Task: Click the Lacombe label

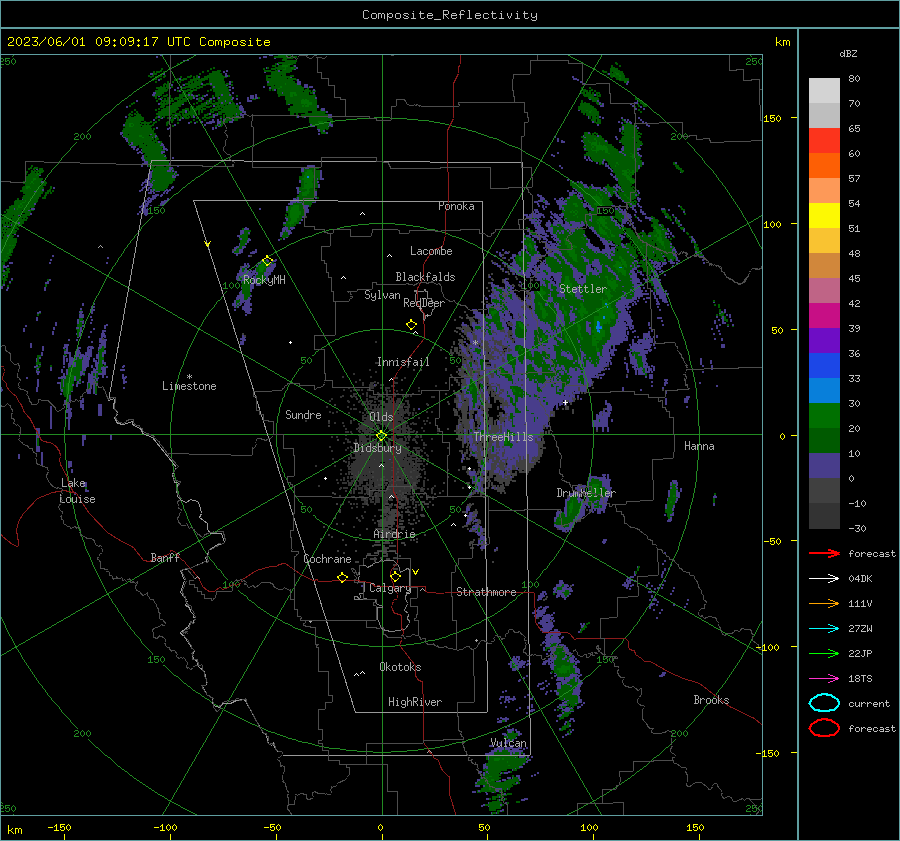Action: (431, 251)
